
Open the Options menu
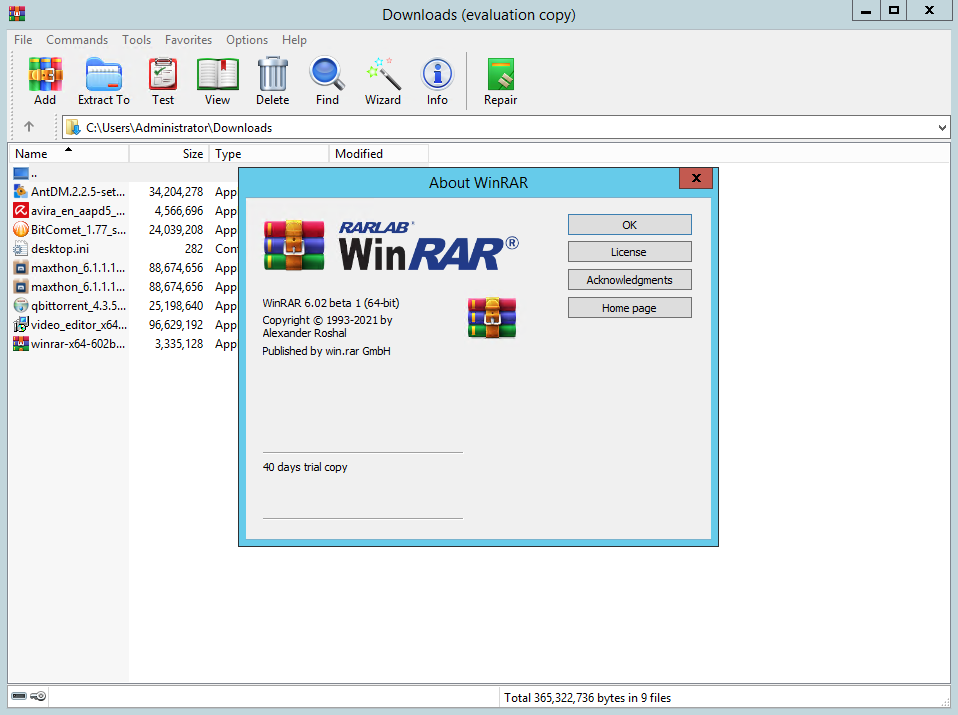(247, 40)
